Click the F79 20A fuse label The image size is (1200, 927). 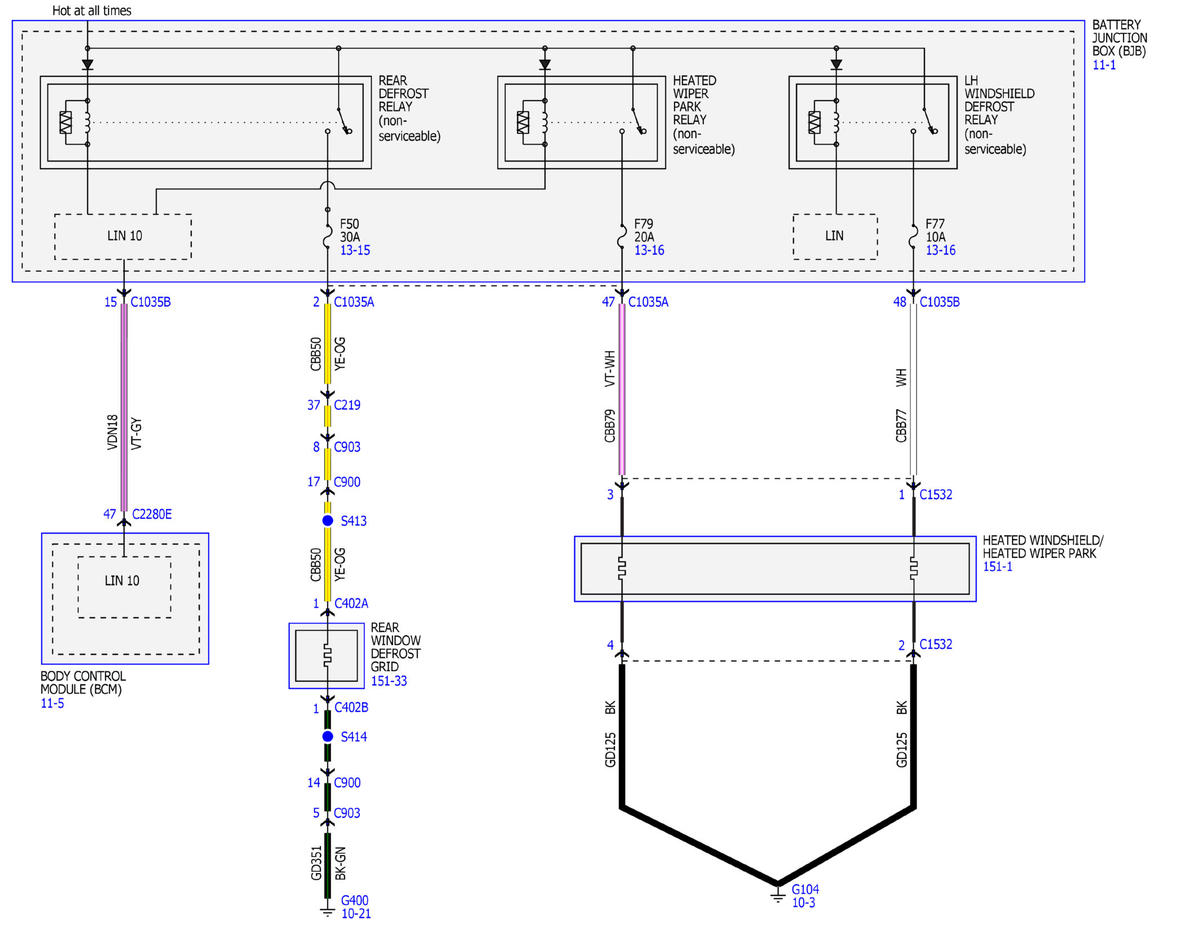pyautogui.click(x=644, y=230)
